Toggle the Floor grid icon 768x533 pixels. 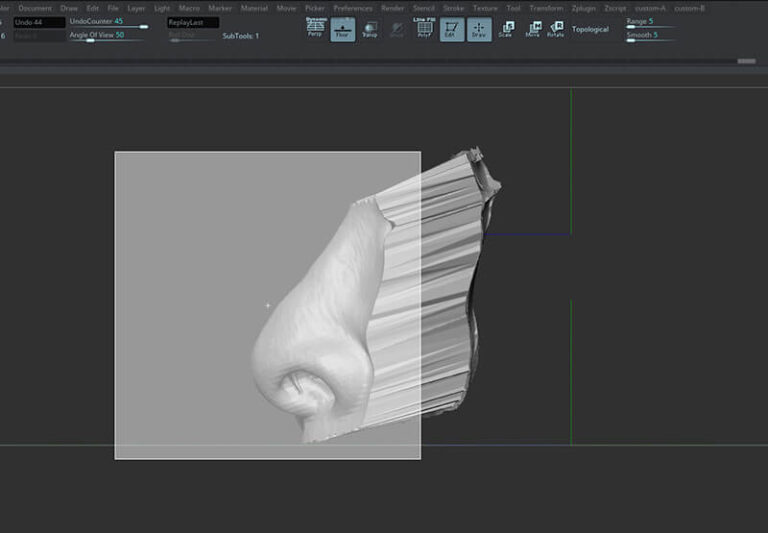click(343, 29)
